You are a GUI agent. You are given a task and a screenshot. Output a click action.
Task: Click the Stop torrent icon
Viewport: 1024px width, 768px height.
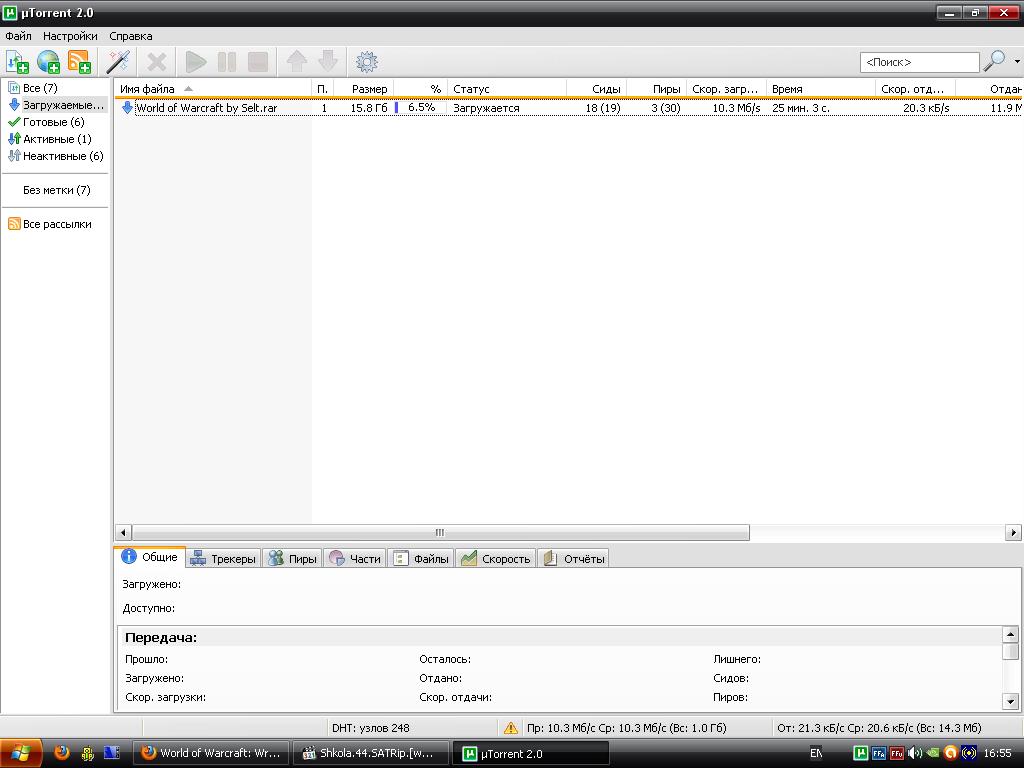click(x=258, y=62)
